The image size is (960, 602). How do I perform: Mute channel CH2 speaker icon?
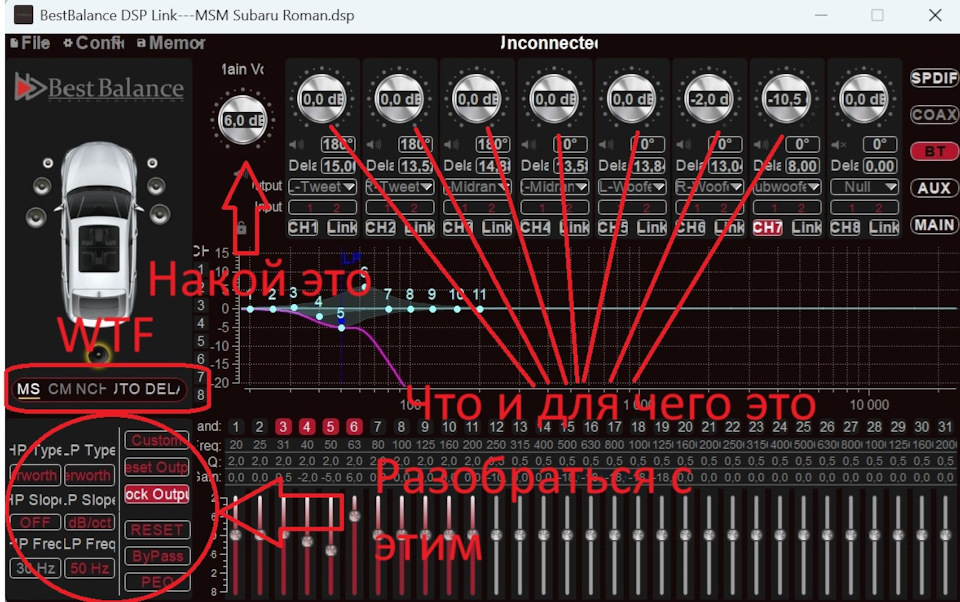coord(373,145)
